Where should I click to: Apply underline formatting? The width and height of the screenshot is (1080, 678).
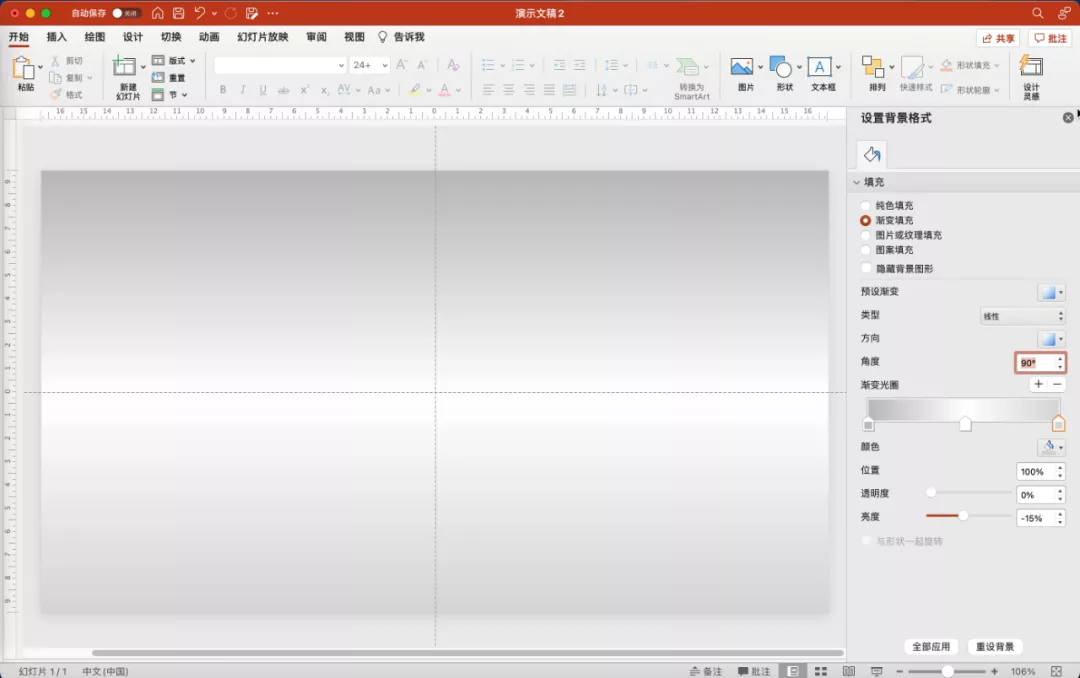click(x=263, y=90)
